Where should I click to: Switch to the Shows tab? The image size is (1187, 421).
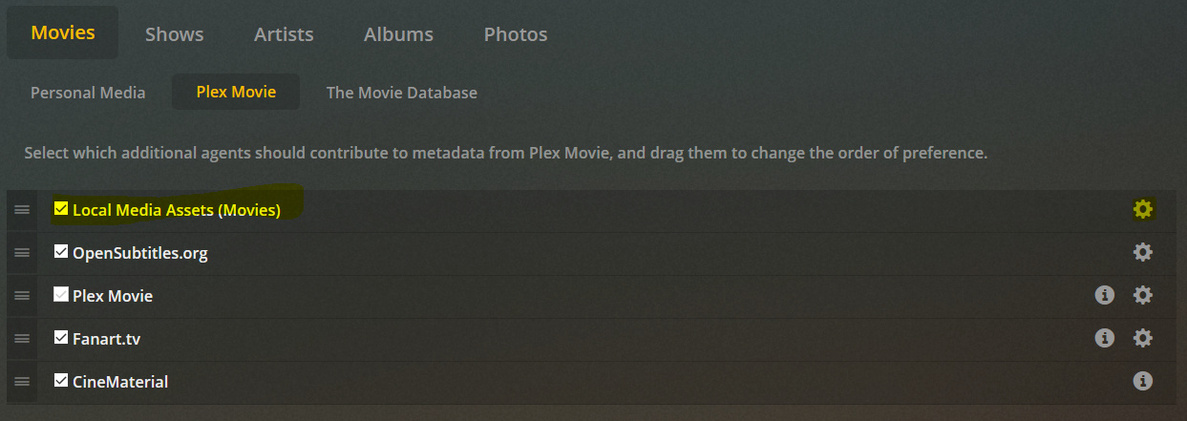click(x=174, y=34)
